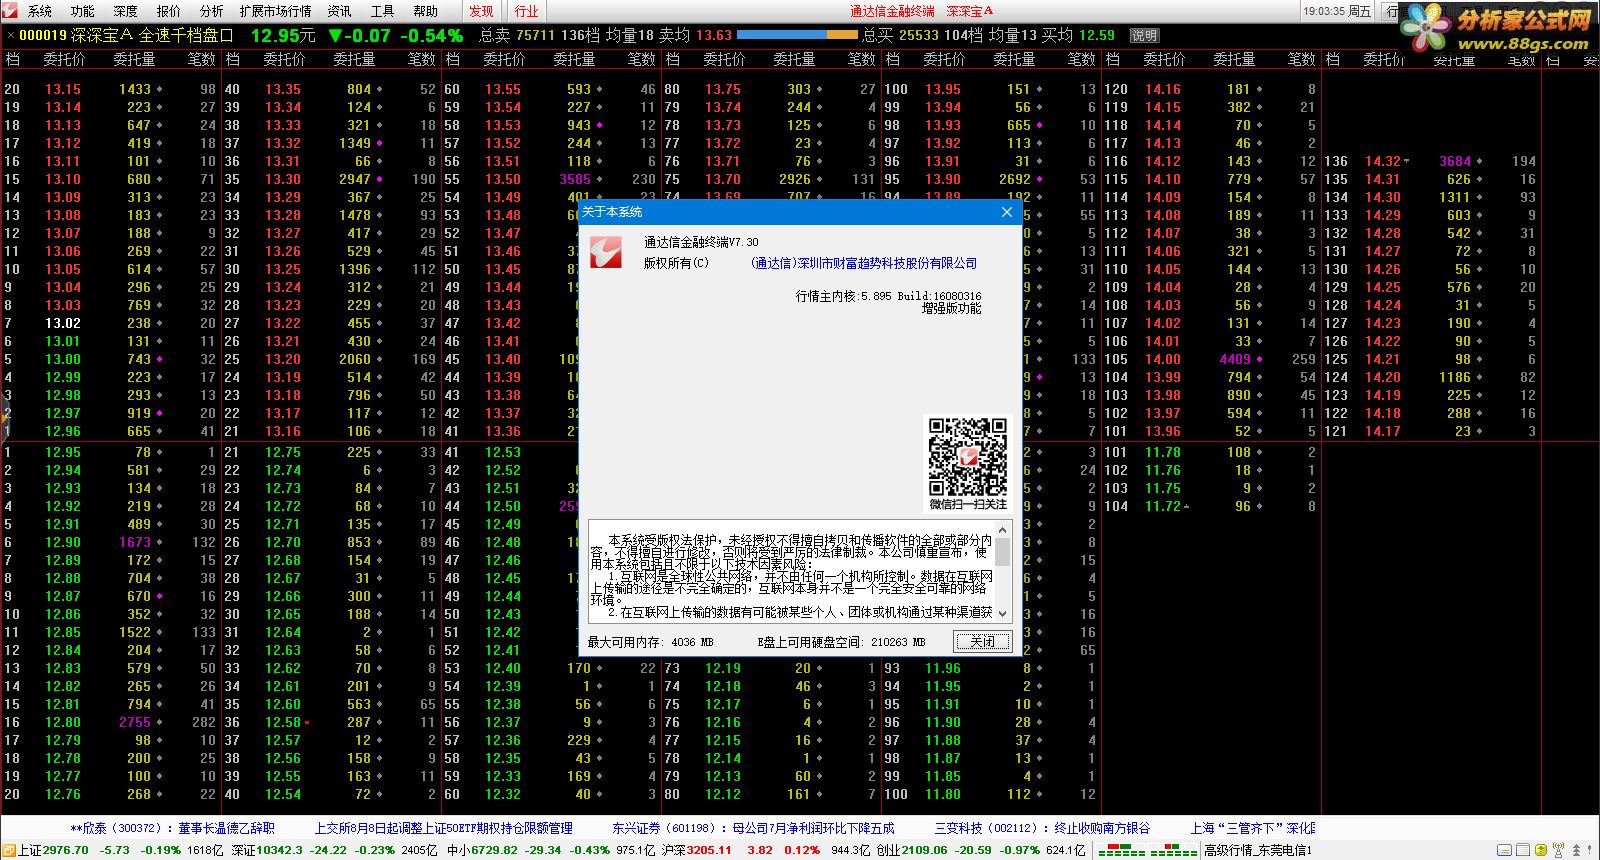The image size is (1600, 860).
Task: Click the license text scrollbar thumb
Action: 1003,551
